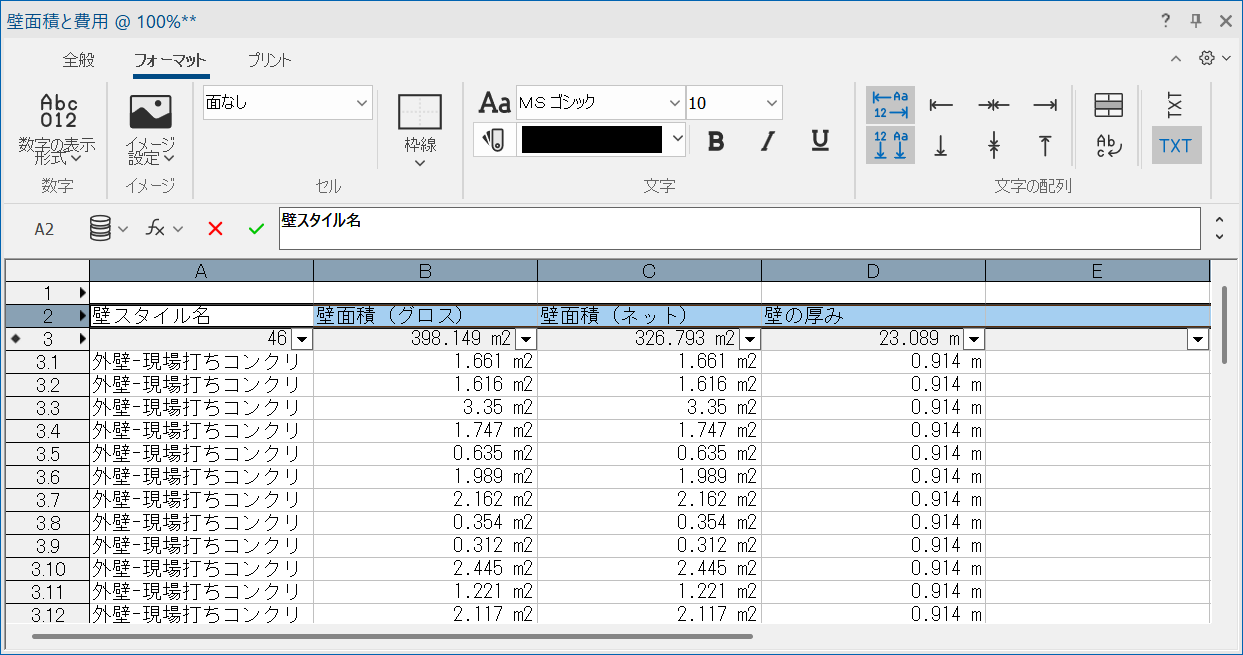The image size is (1243, 655).
Task: Click the vertical TXT text rotation button
Action: pos(1175,104)
